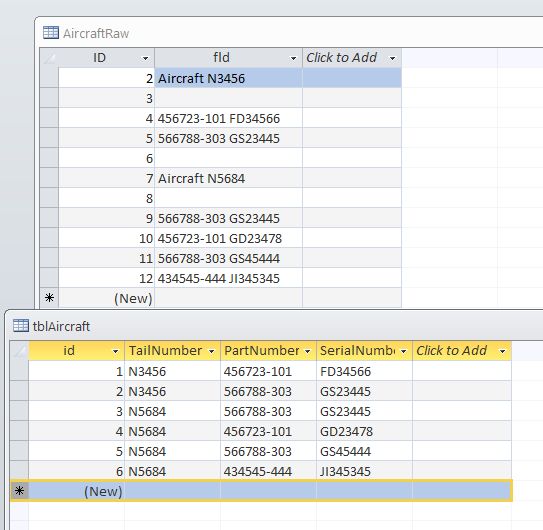
Task: Select the Aircraft N3456 cell
Action: [x=228, y=78]
